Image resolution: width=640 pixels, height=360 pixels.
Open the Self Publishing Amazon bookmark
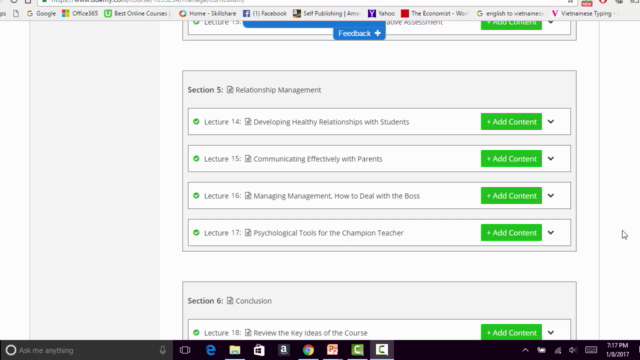pos(327,13)
